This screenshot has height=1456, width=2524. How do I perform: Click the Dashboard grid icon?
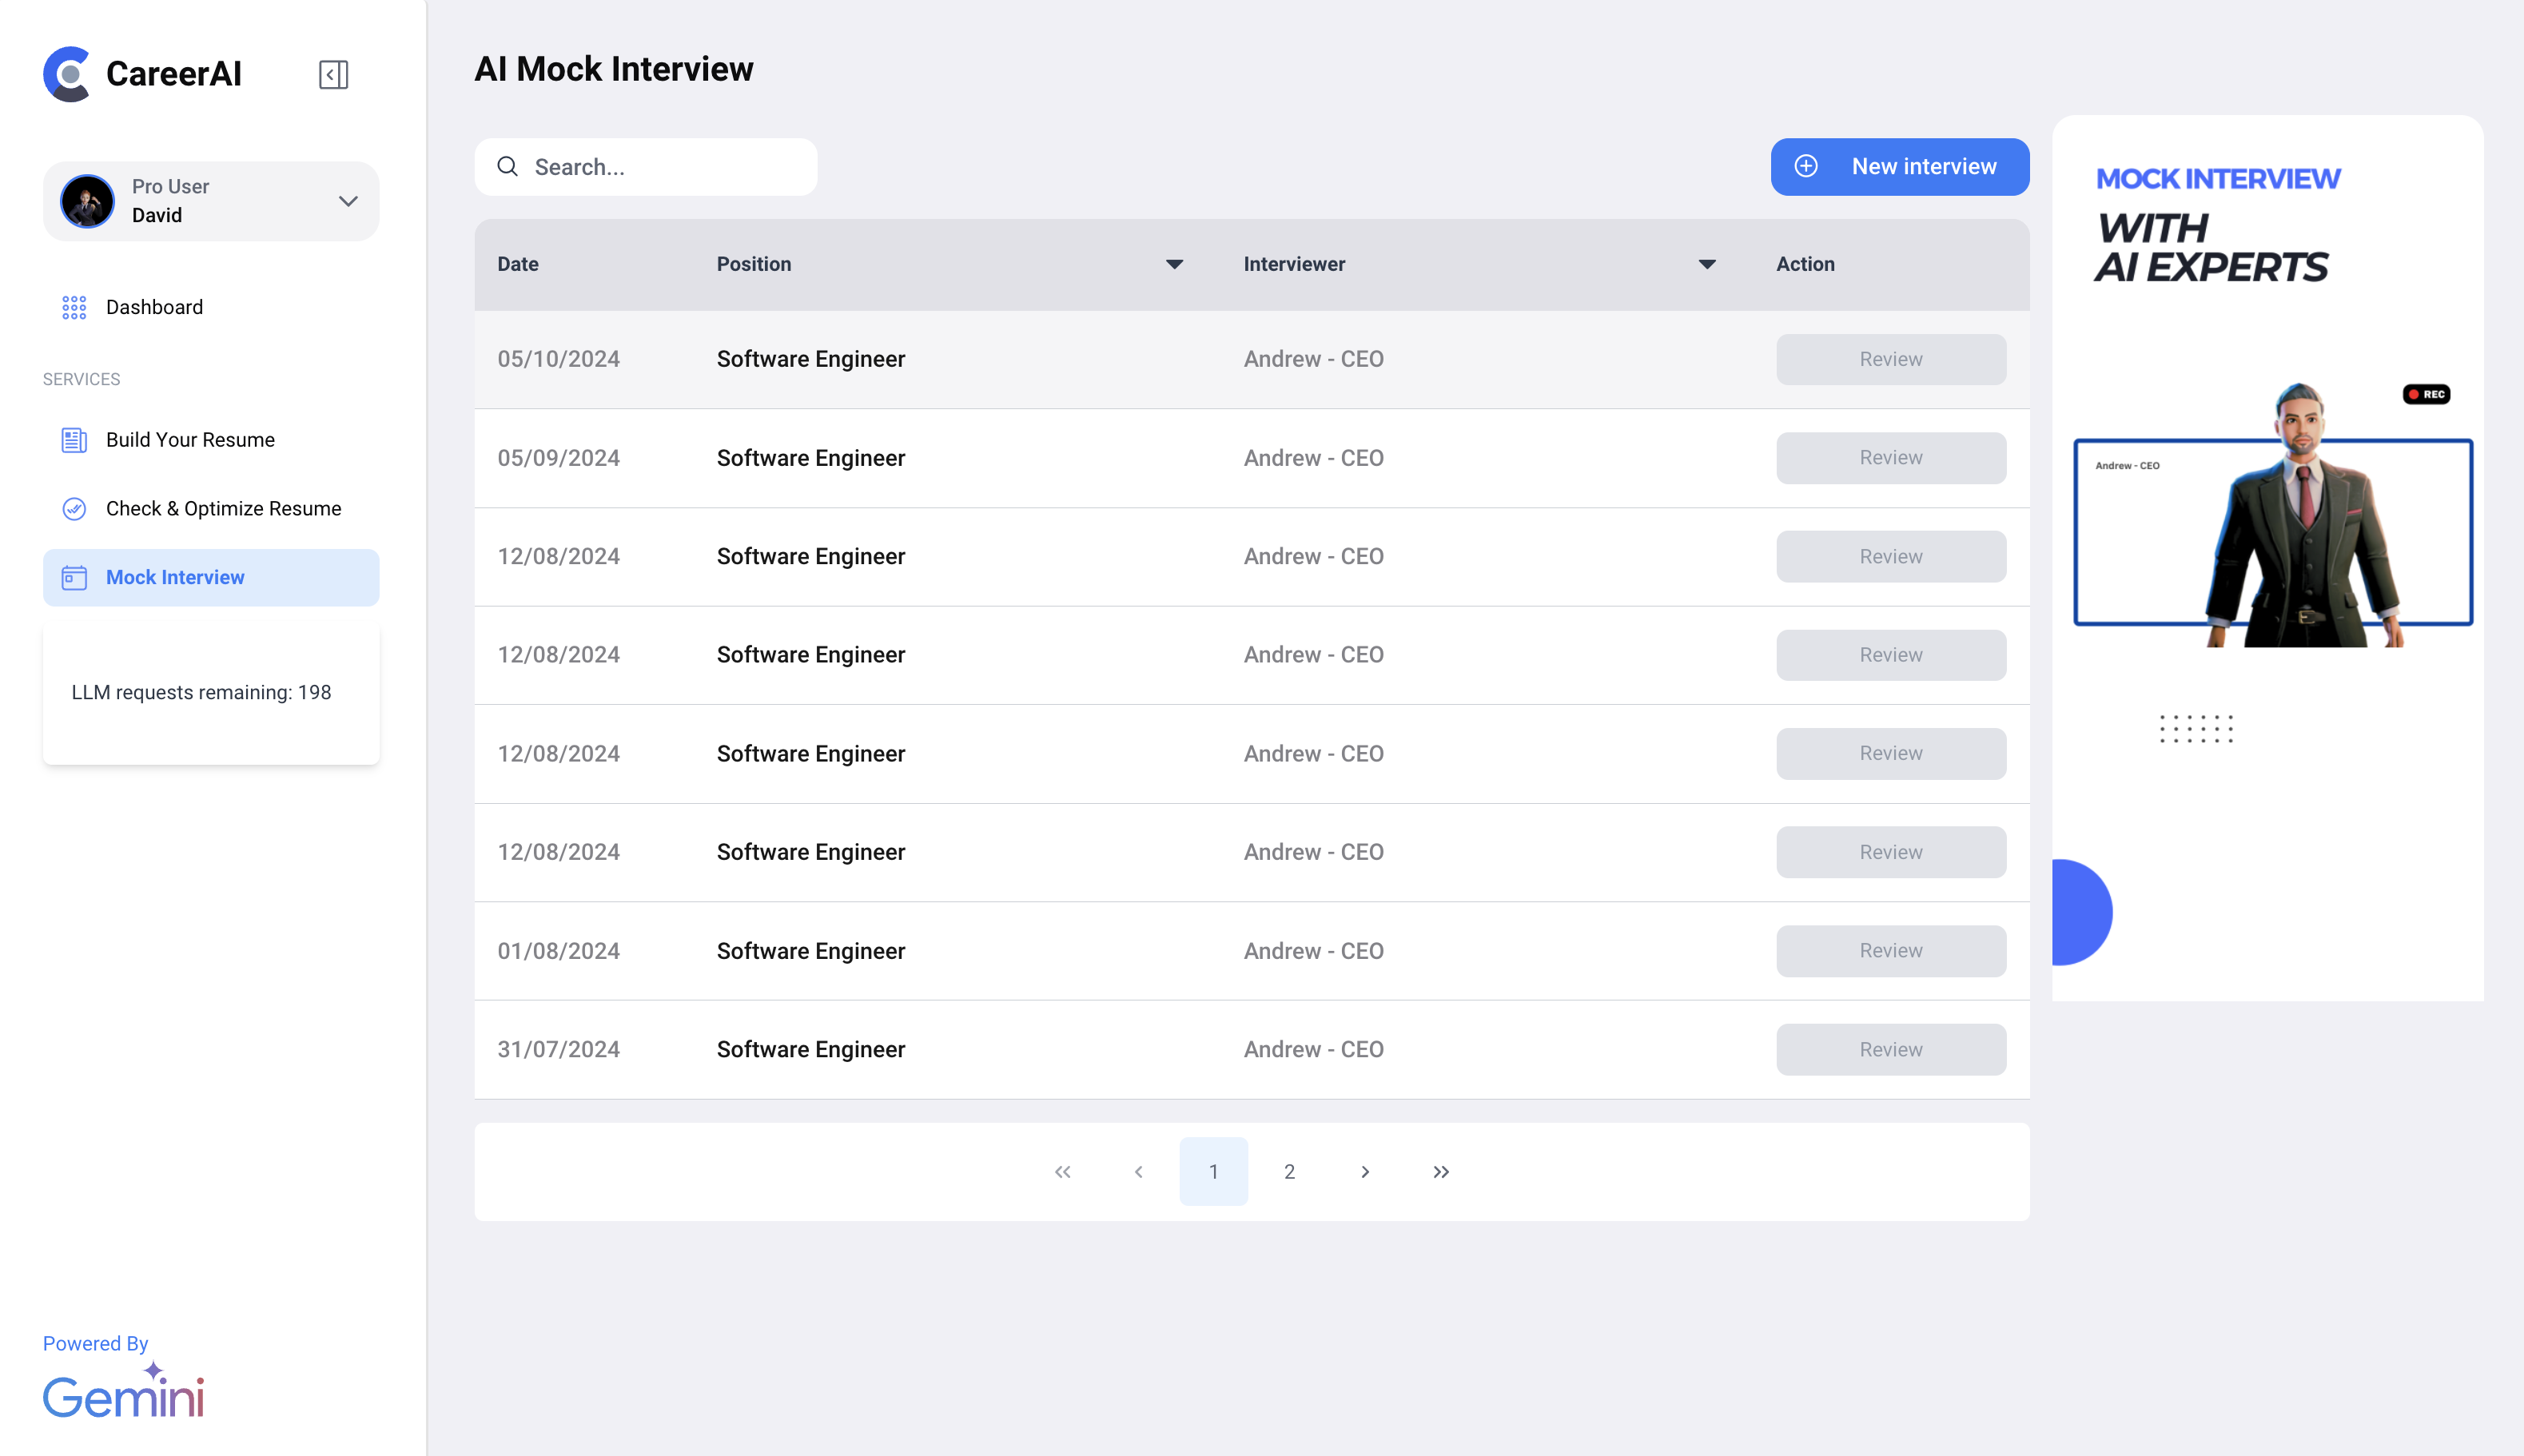click(74, 307)
